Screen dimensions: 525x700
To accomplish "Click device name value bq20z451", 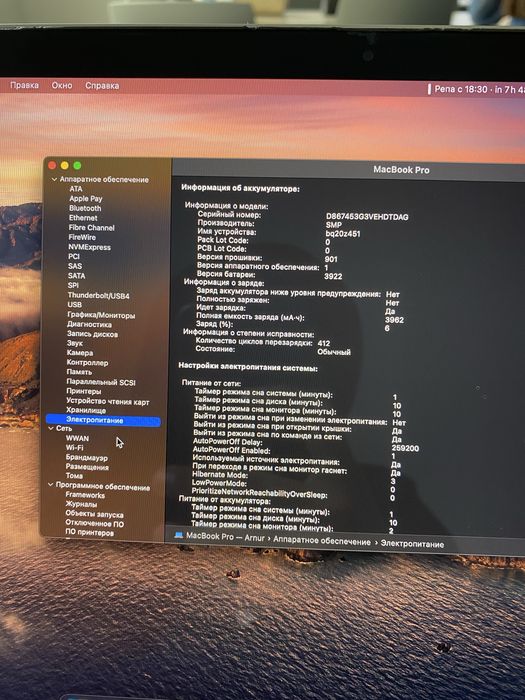I will click(x=342, y=233).
